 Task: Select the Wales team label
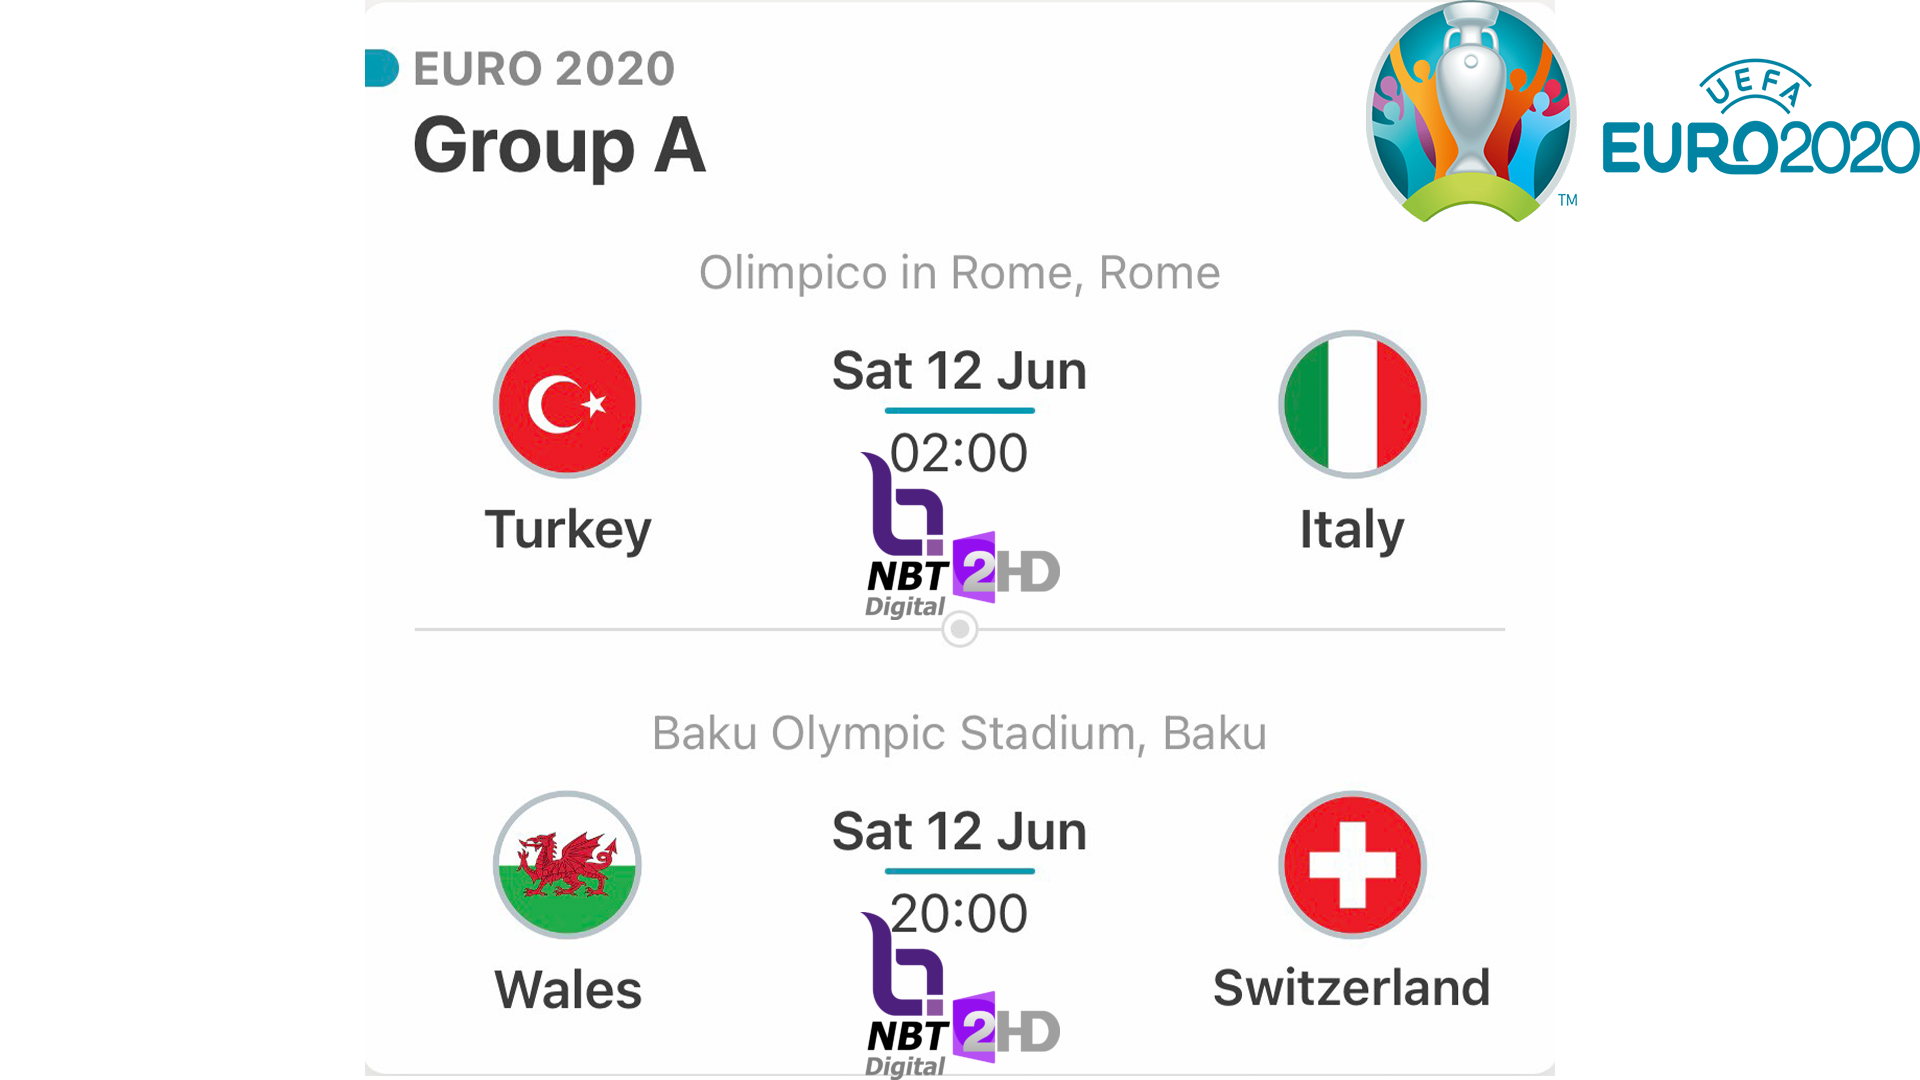[x=568, y=990]
